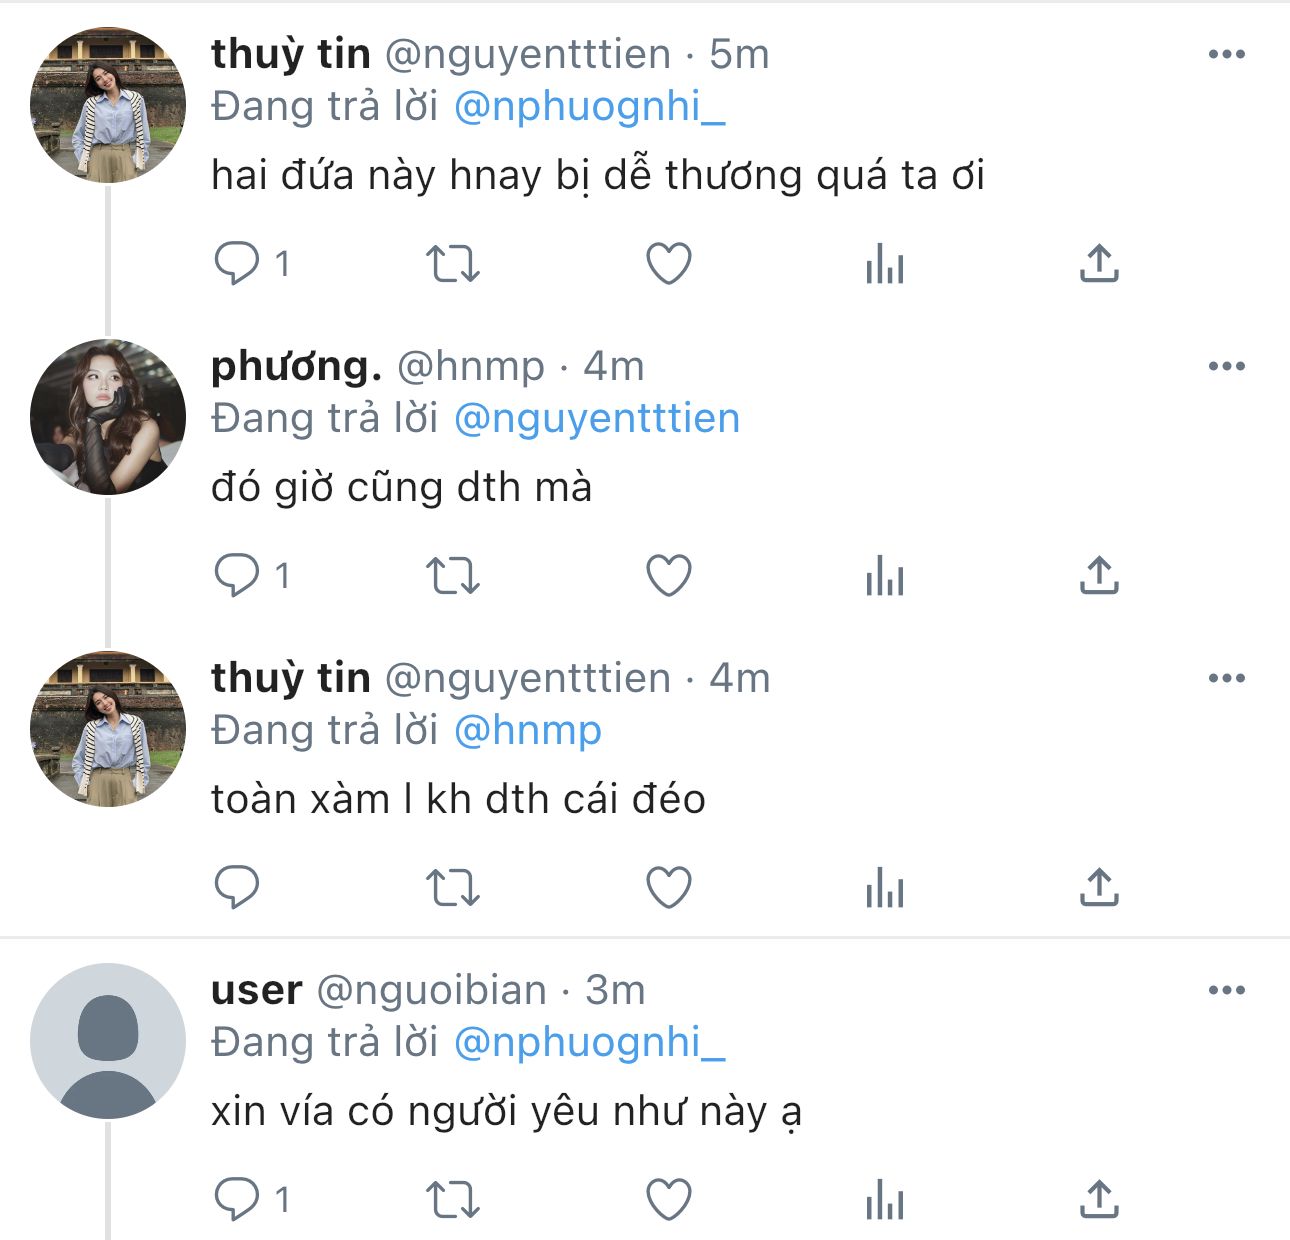Like phương's 'đó giờ cũng dth mà' tweet
This screenshot has height=1240, width=1290.
pos(669,576)
